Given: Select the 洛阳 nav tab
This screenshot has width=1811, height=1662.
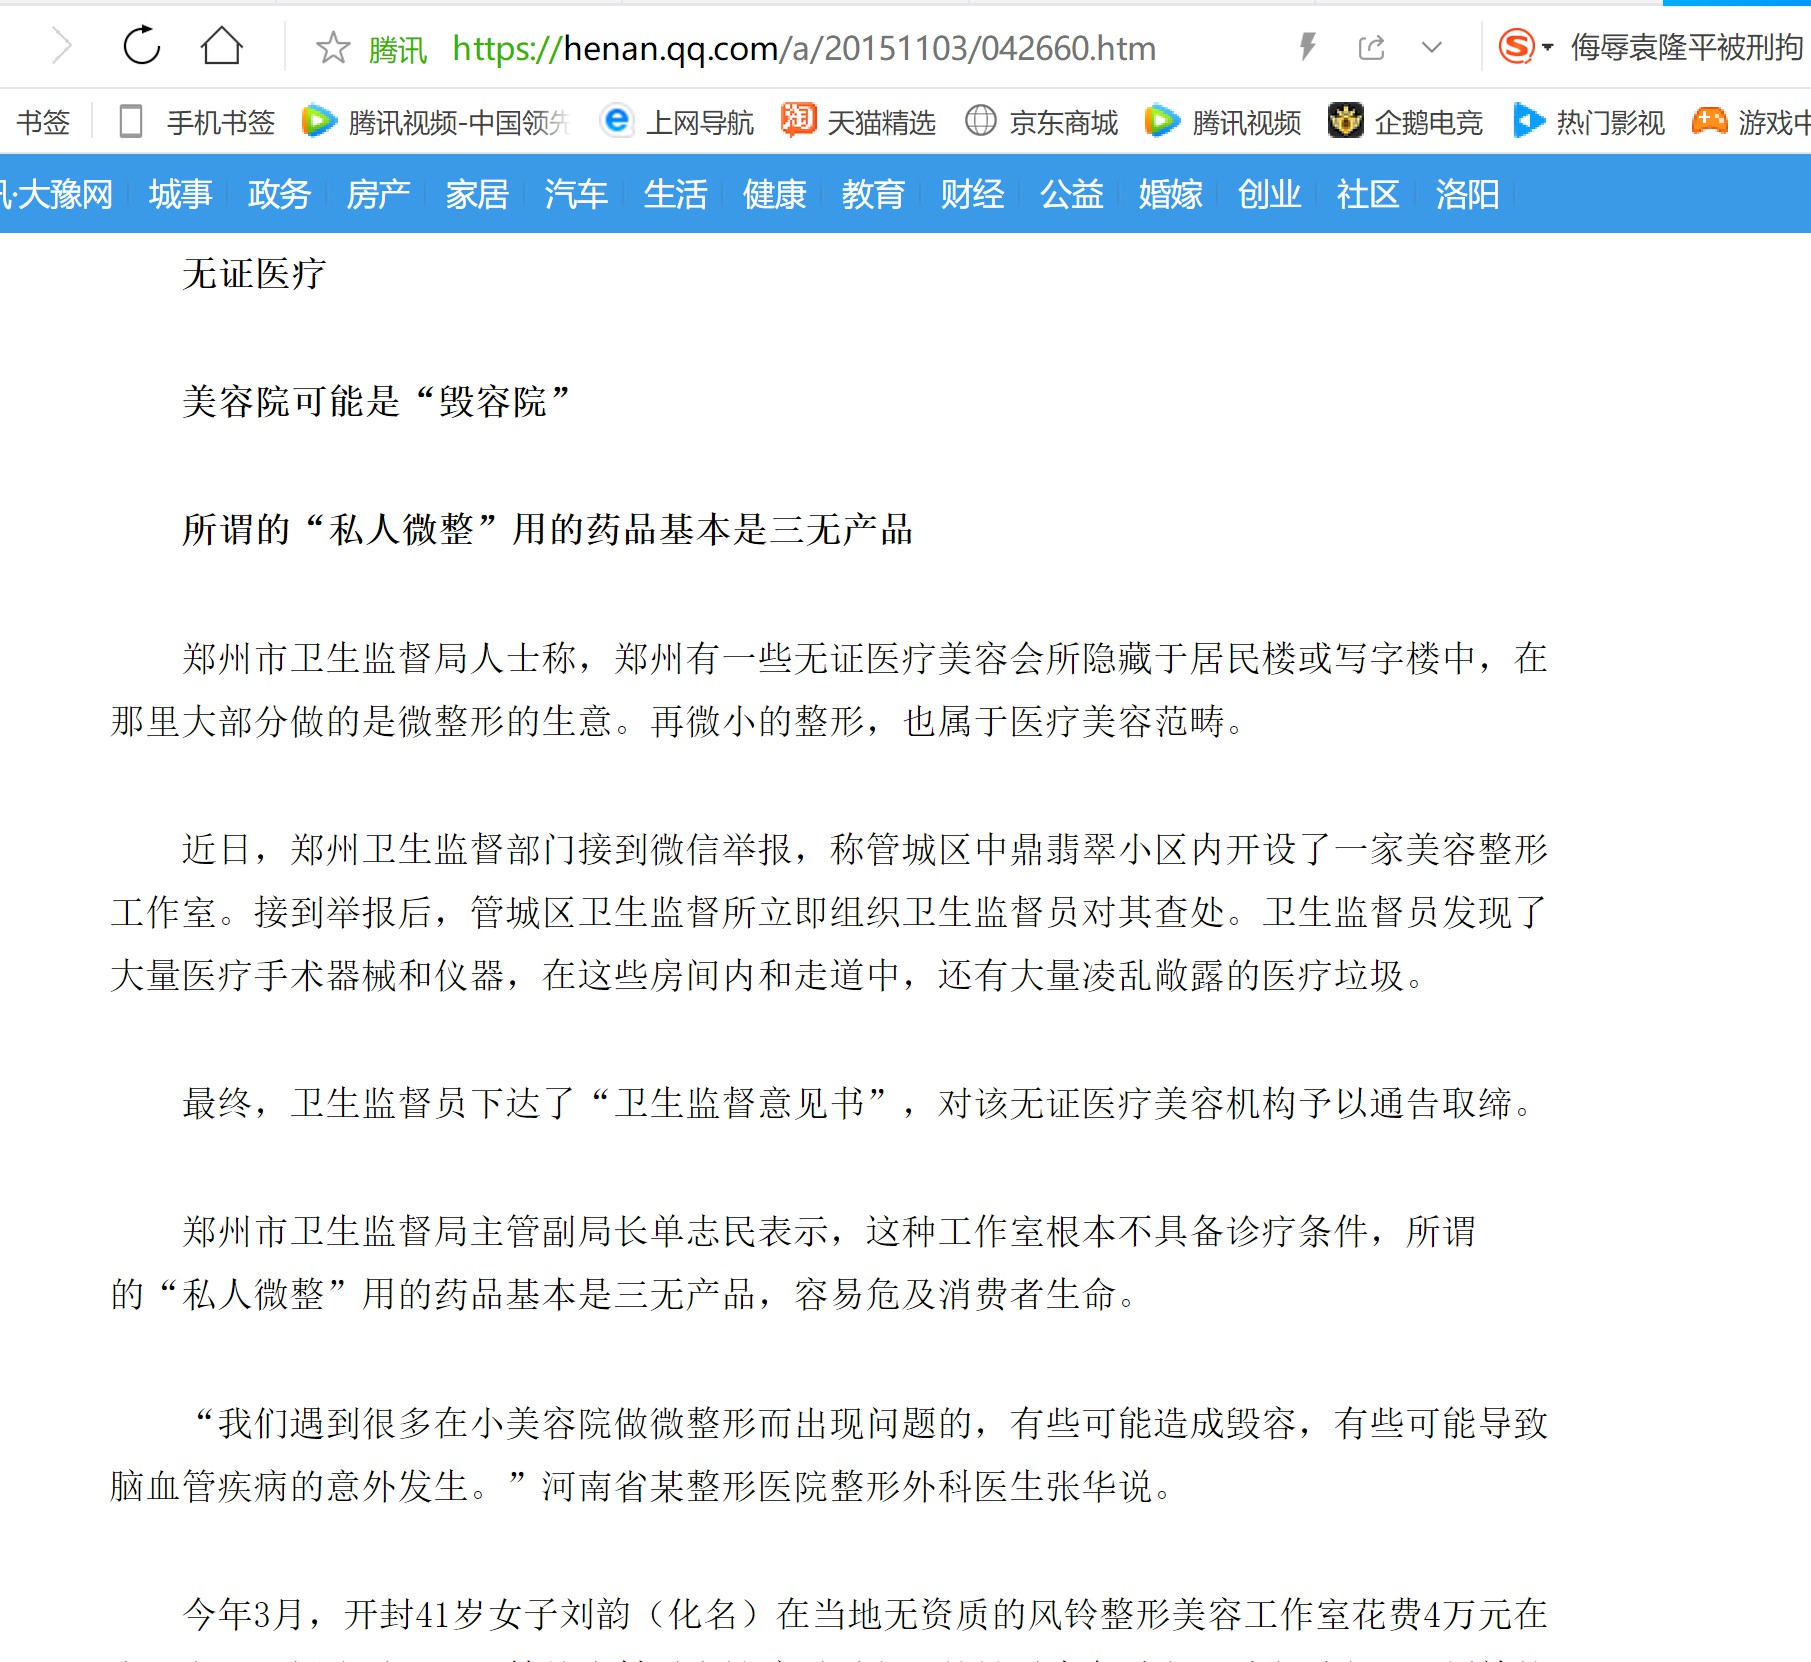Looking at the screenshot, I should tap(1467, 194).
